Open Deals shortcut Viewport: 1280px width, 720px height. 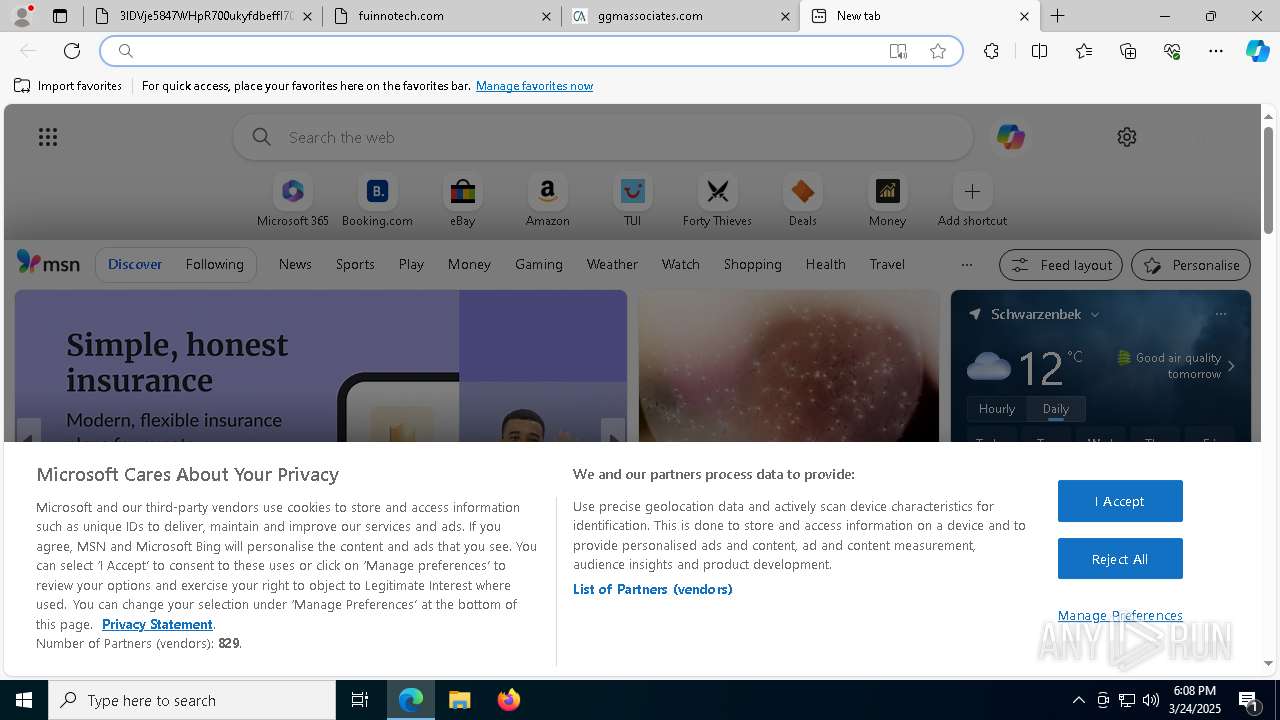tap(802, 200)
